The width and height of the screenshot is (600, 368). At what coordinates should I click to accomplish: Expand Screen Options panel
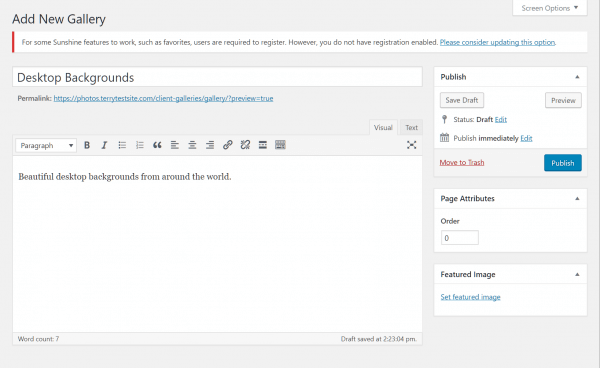click(549, 8)
